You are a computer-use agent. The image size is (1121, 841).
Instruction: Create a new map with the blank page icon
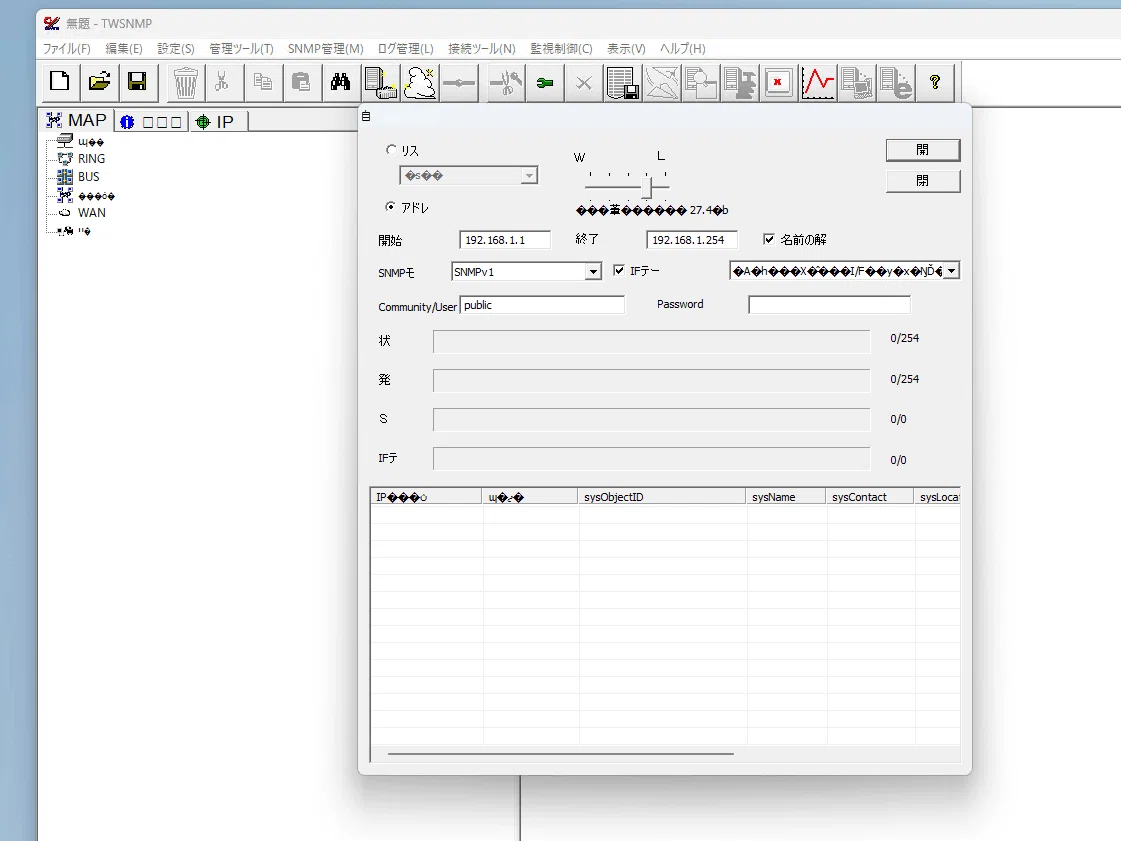coord(60,82)
